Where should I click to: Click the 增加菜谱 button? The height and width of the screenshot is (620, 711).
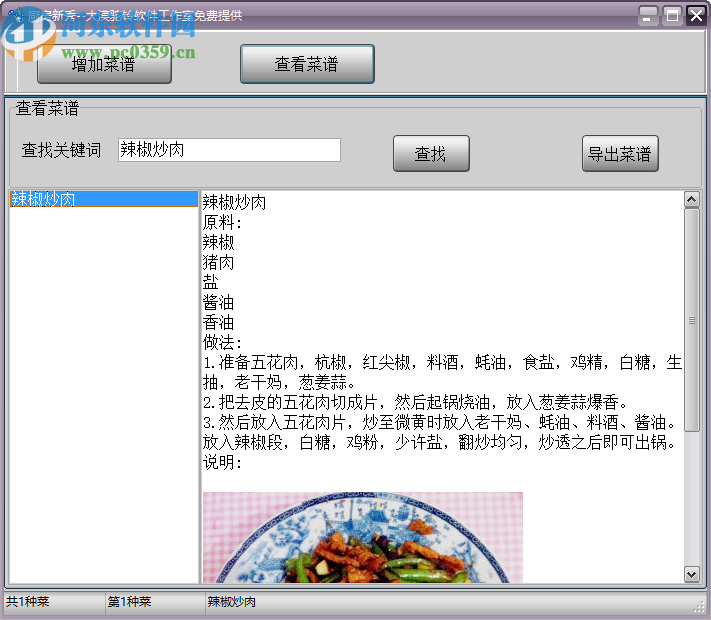point(104,64)
